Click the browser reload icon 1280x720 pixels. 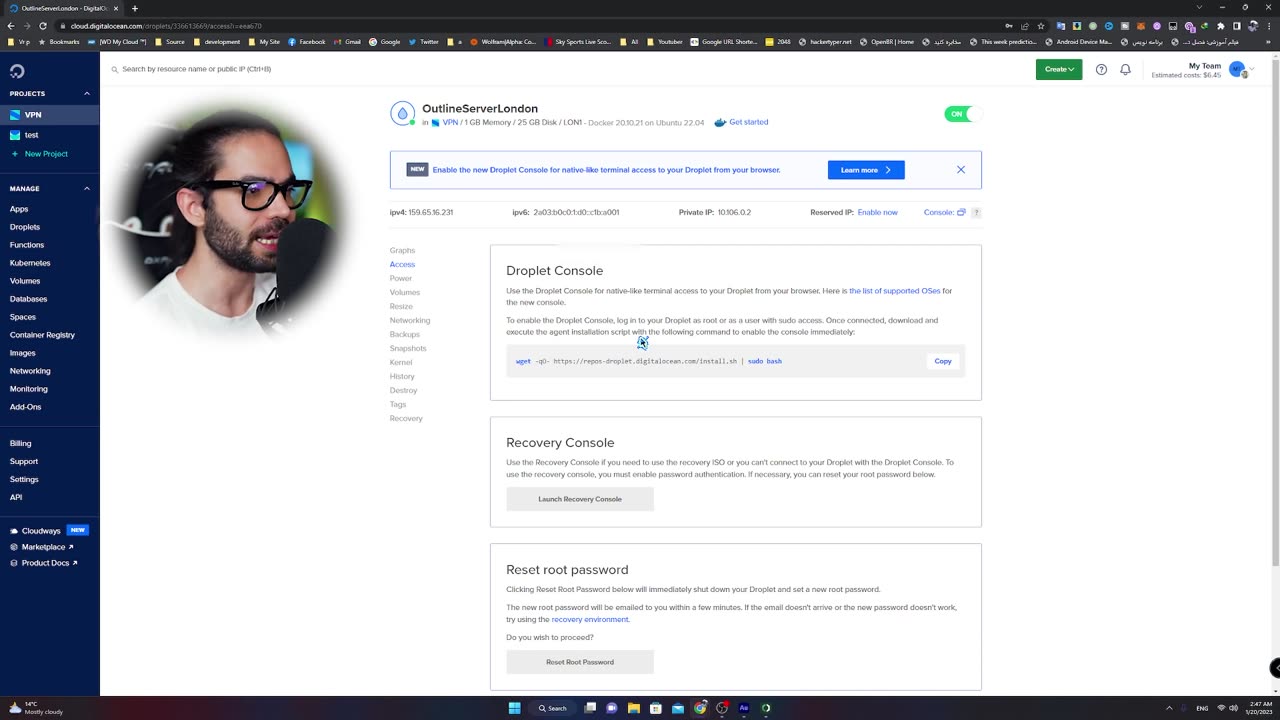tap(42, 26)
